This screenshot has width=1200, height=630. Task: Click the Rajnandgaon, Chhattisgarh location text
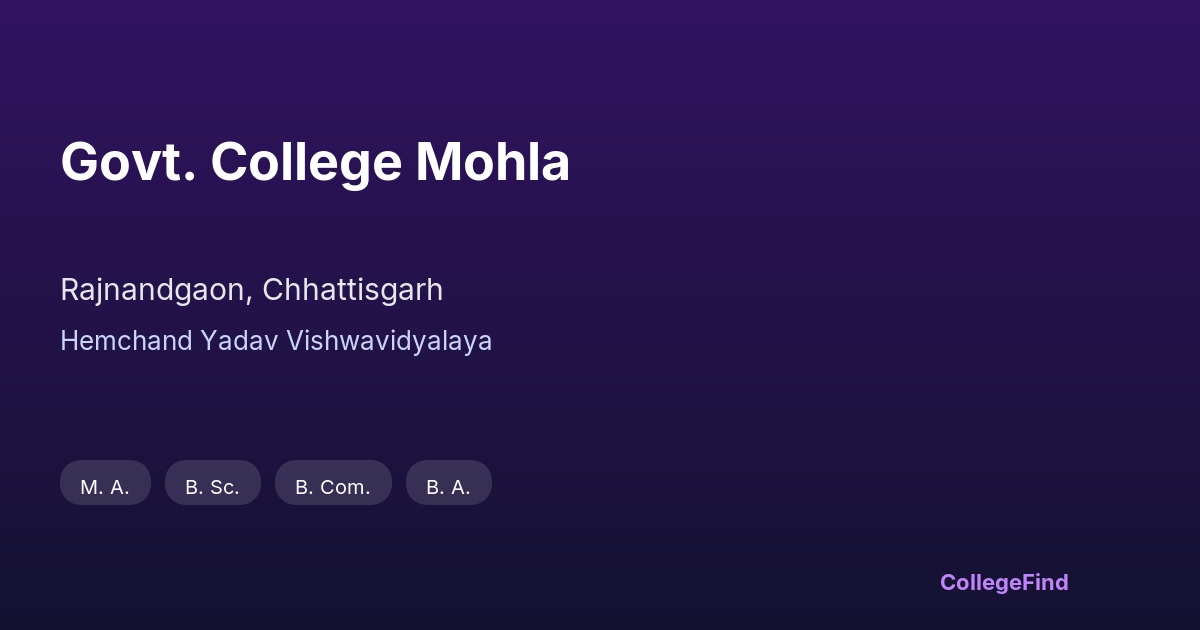[251, 290]
